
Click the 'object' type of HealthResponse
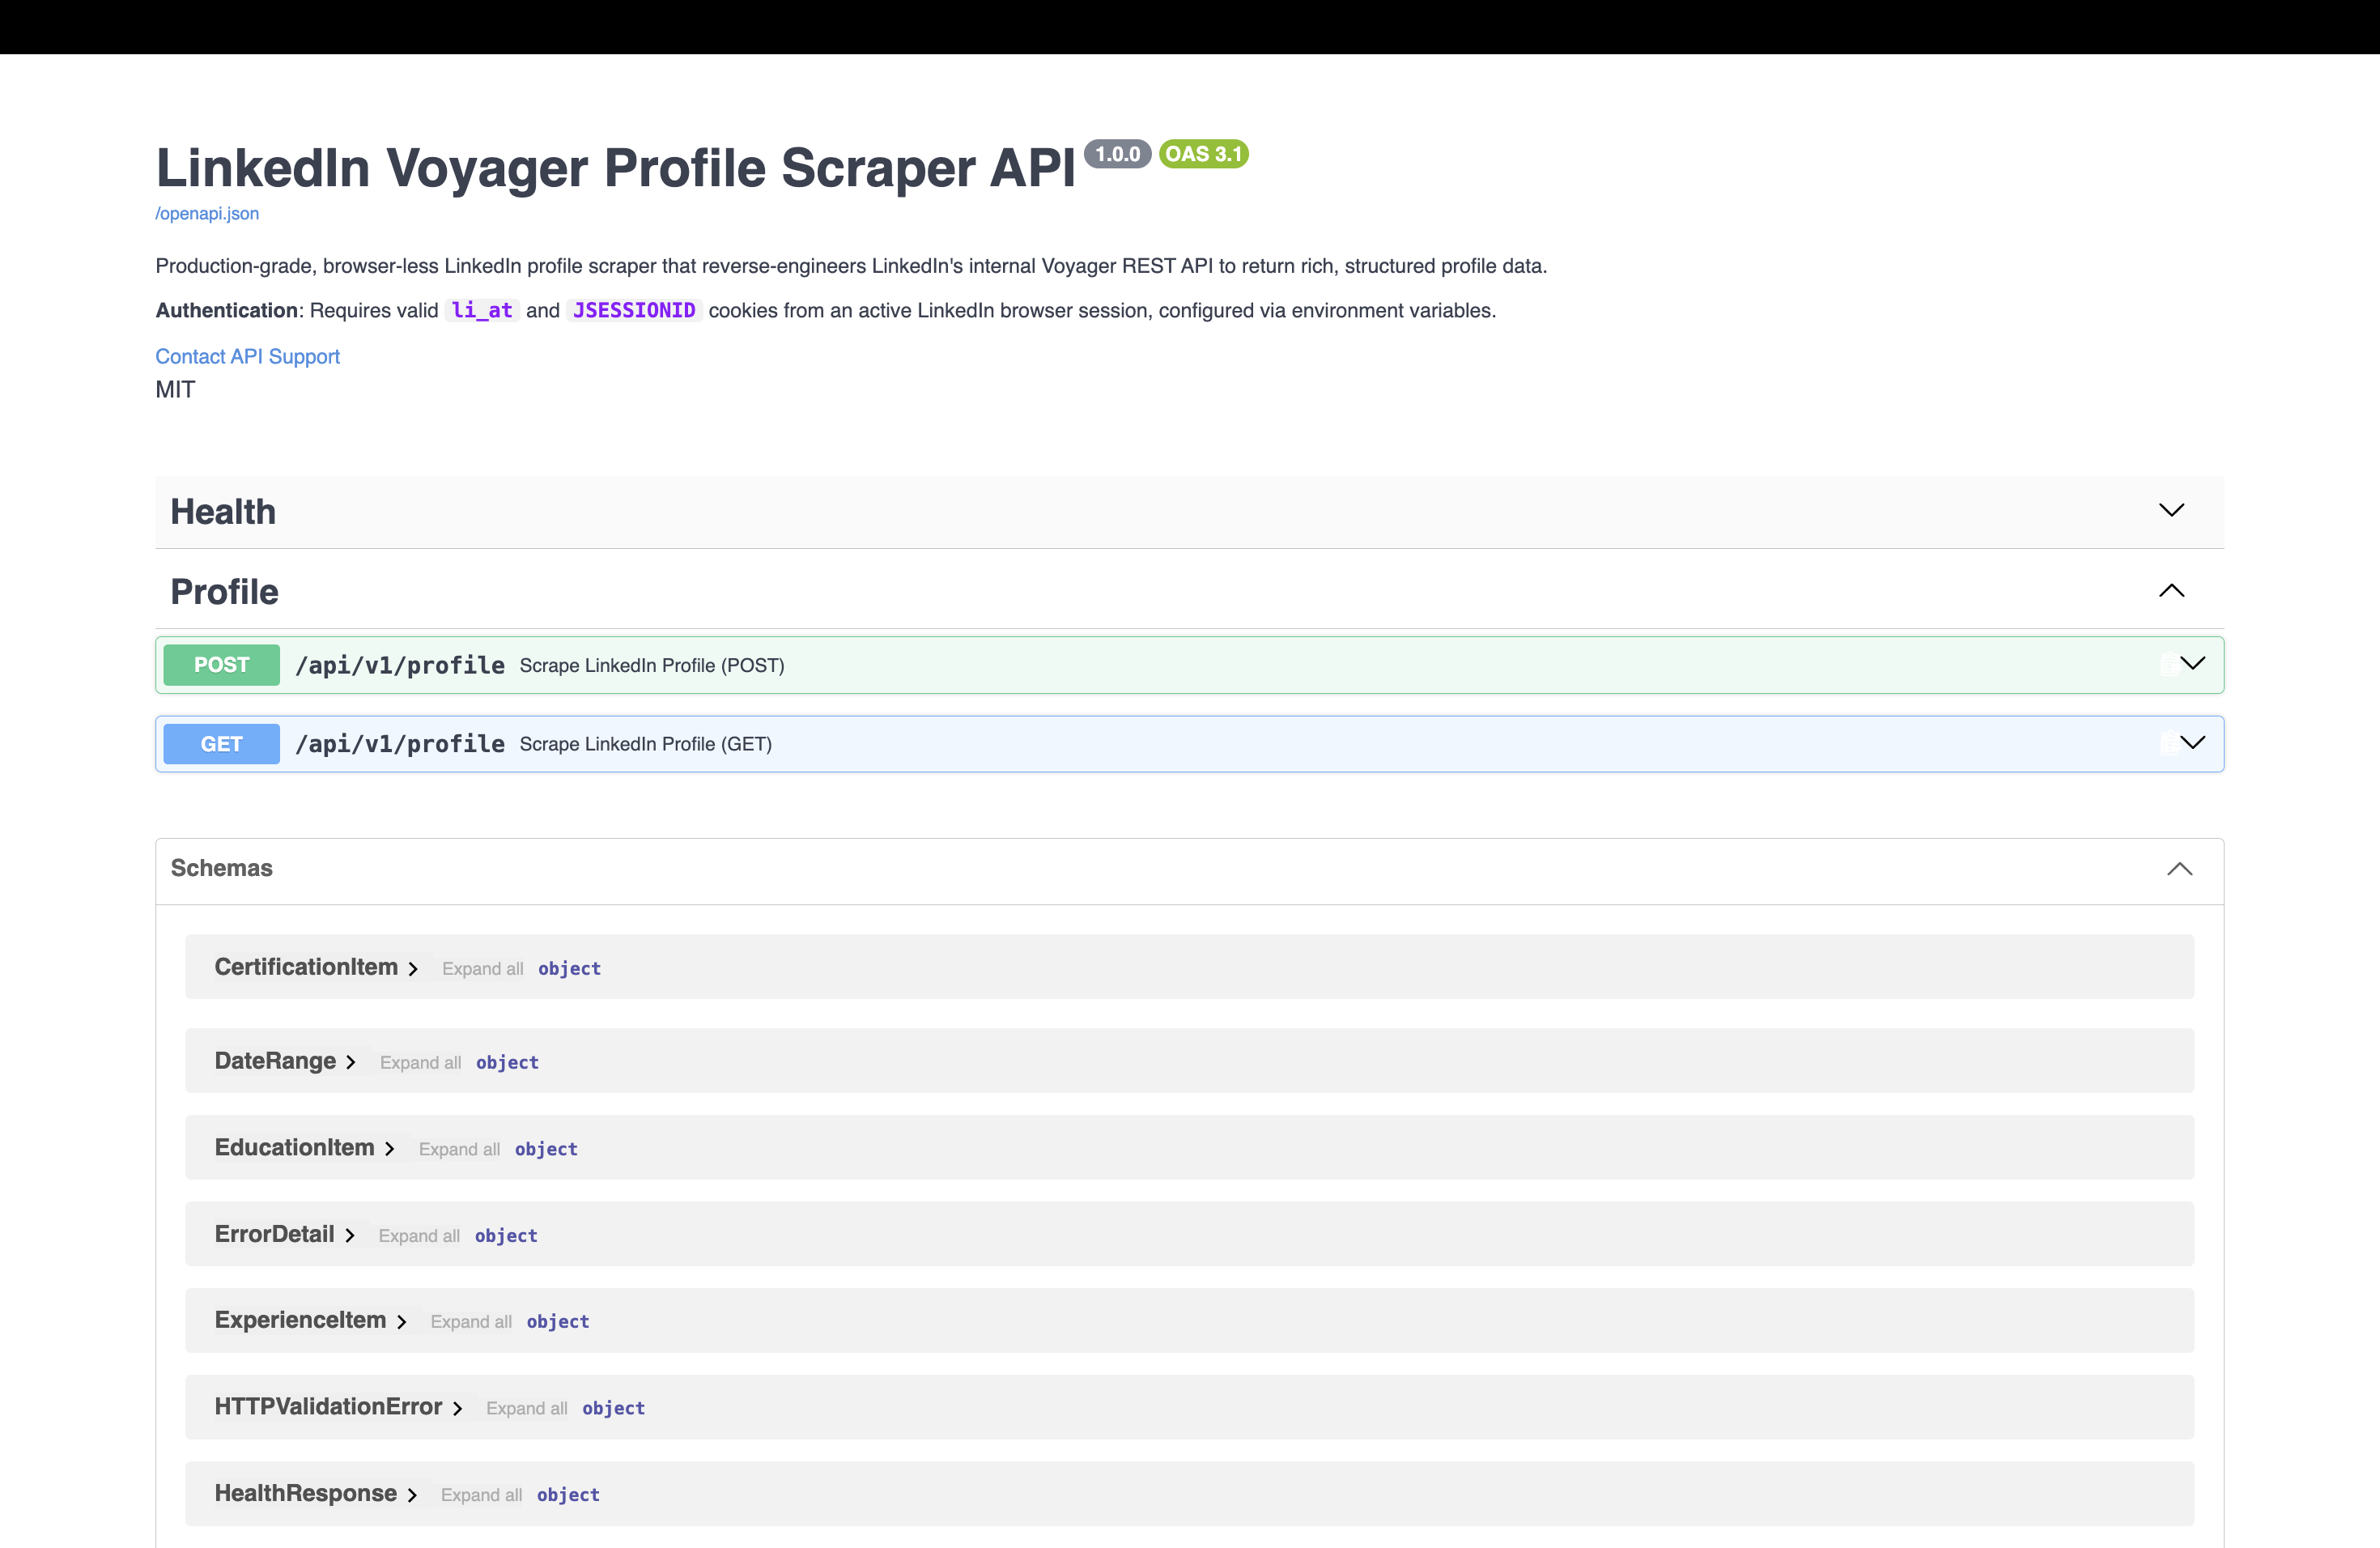point(568,1495)
